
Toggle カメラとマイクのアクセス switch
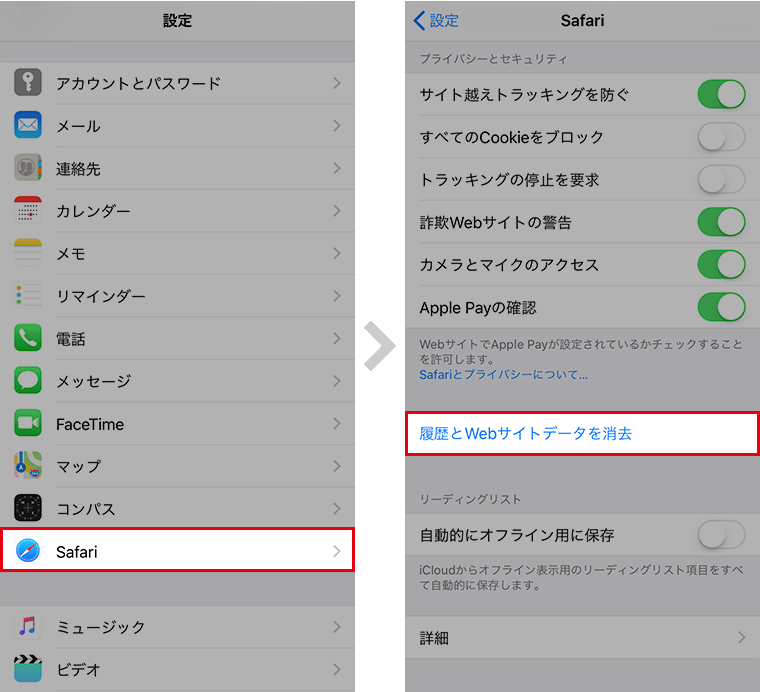[x=721, y=265]
